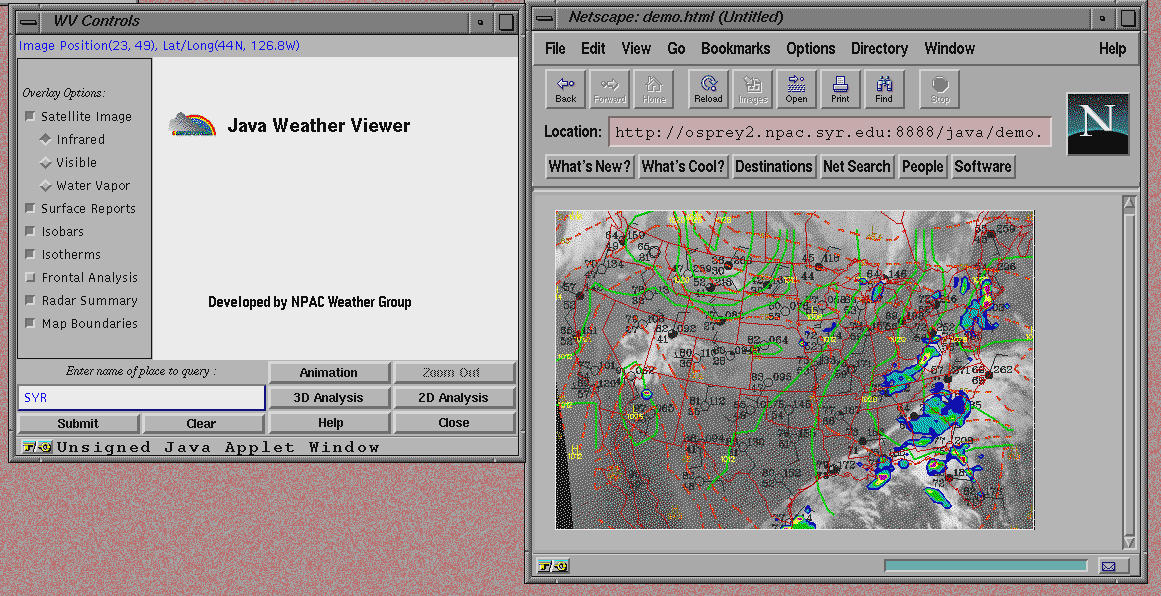Click the Net Search directory button
The height and width of the screenshot is (596, 1161).
click(x=857, y=167)
